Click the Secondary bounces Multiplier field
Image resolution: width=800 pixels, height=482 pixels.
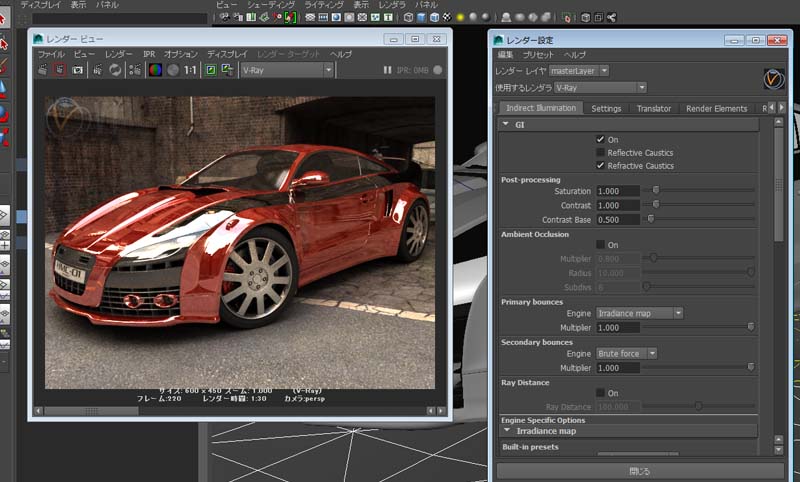[x=618, y=368]
